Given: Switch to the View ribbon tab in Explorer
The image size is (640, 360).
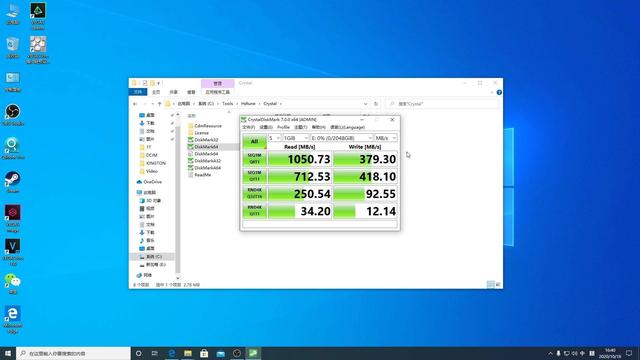Looking at the screenshot, I should pyautogui.click(x=191, y=92).
